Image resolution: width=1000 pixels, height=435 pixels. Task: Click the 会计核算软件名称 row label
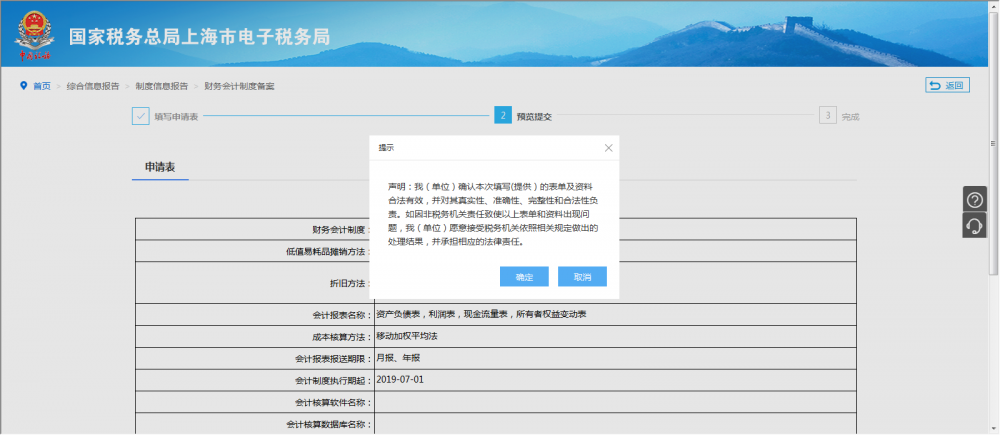(x=333, y=403)
